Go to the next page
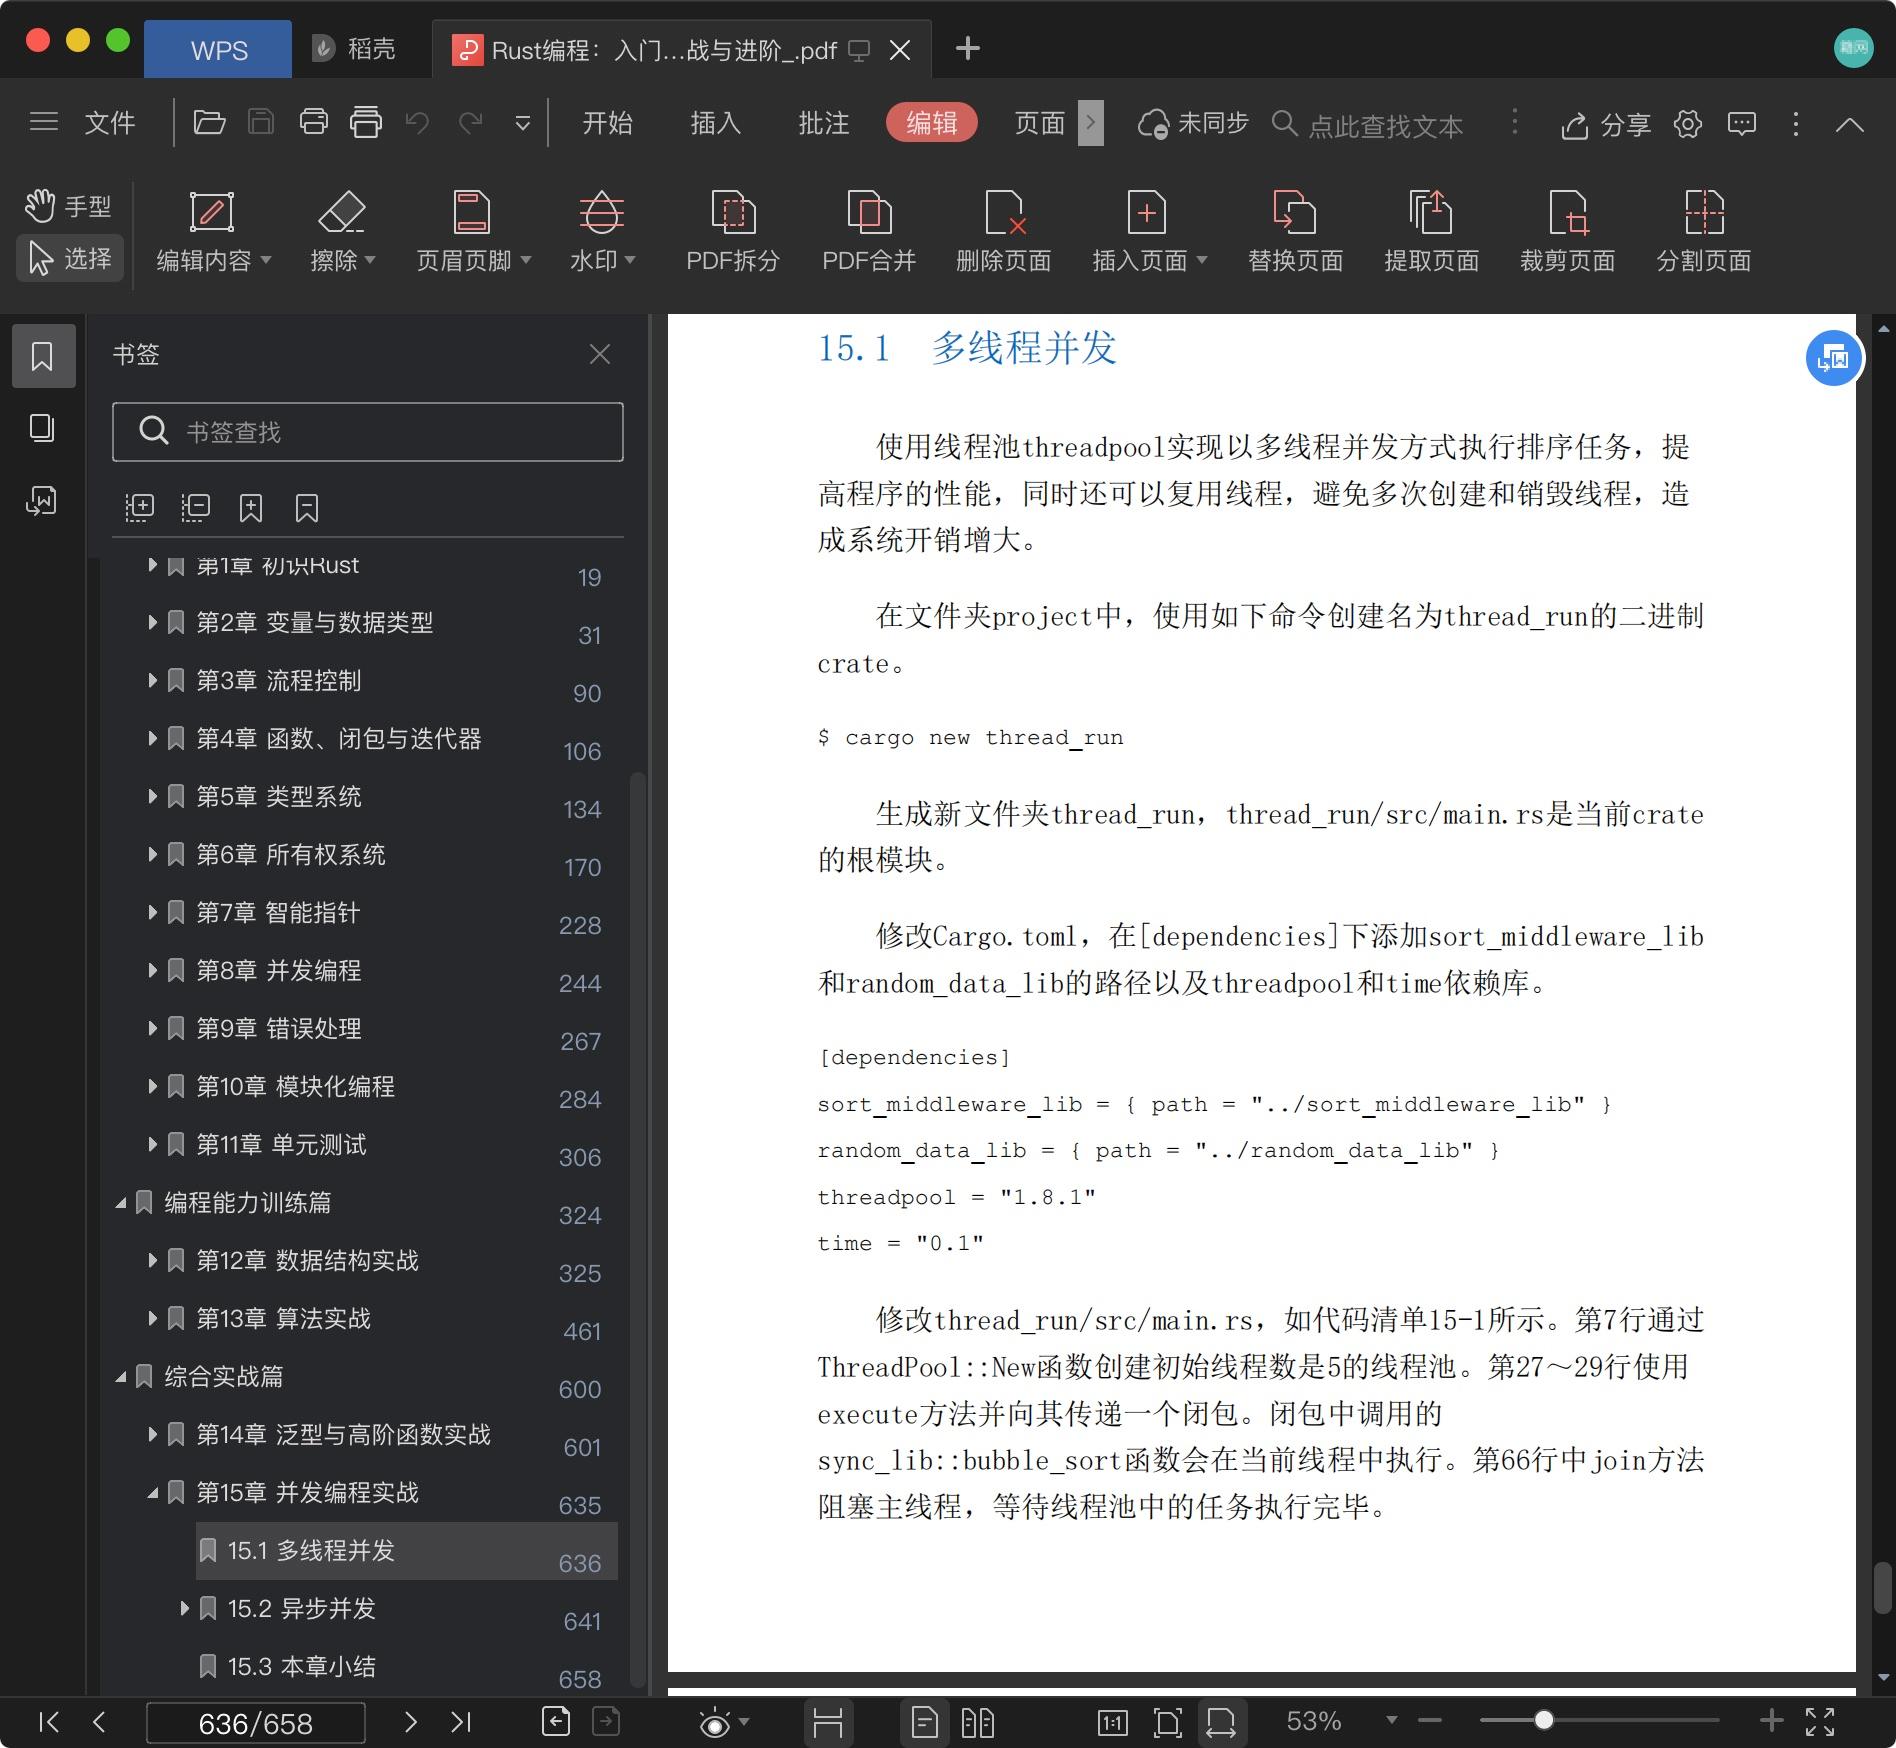 click(410, 1721)
